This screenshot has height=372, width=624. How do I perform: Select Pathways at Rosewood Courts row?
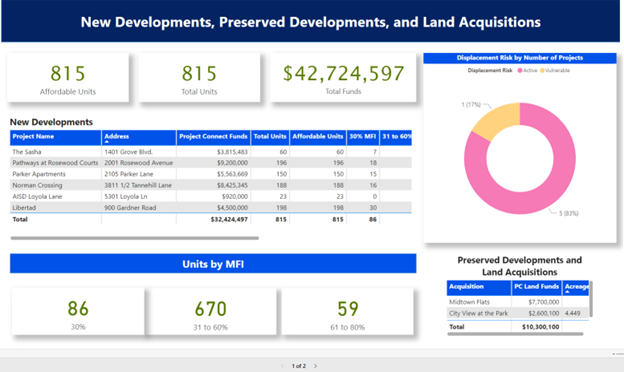(211, 163)
